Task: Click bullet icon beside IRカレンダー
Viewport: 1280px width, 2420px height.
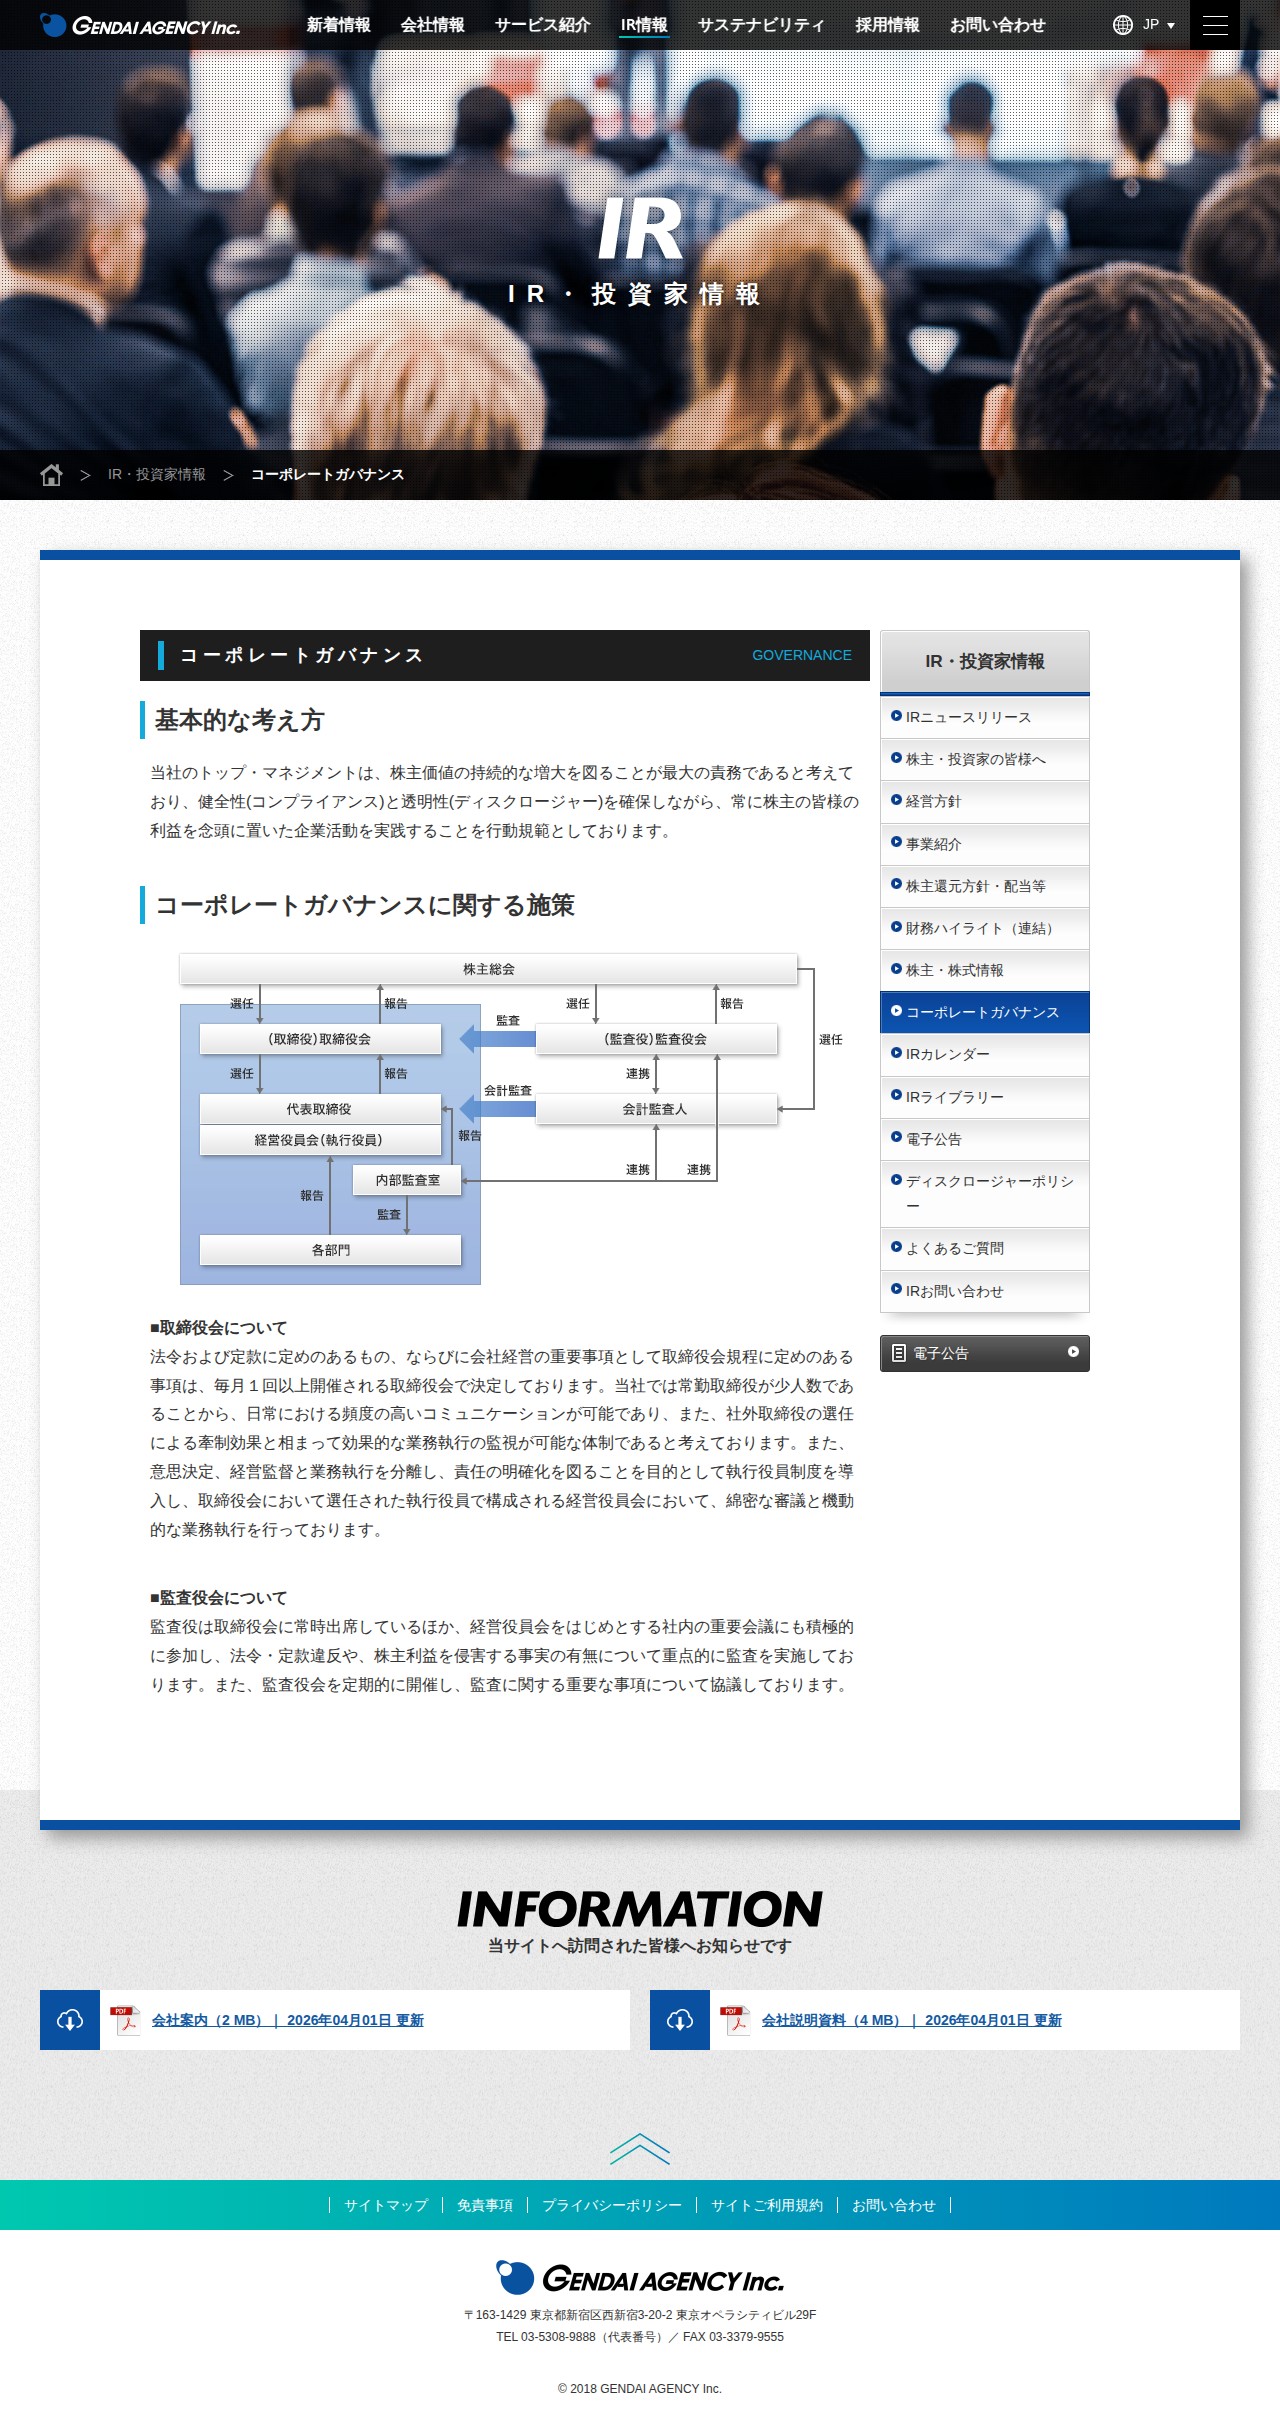Action: (896, 1053)
